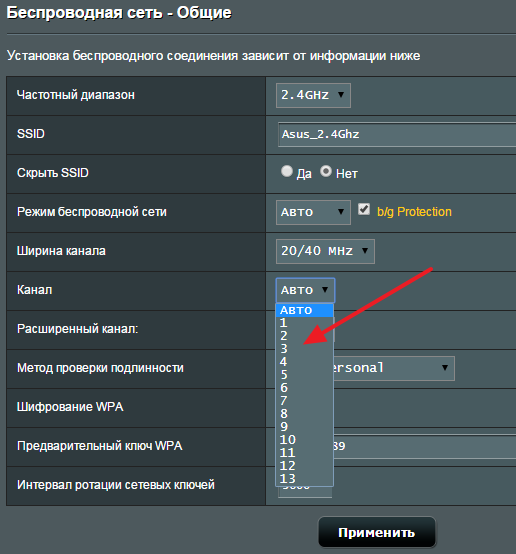
Task: Click the Шифрование WPA label
Action: coord(70,407)
